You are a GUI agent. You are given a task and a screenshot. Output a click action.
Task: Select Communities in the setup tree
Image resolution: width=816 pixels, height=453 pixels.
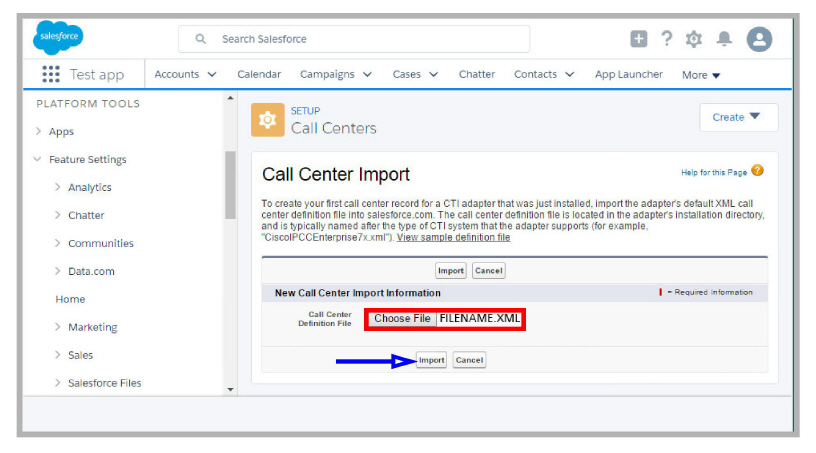(101, 243)
